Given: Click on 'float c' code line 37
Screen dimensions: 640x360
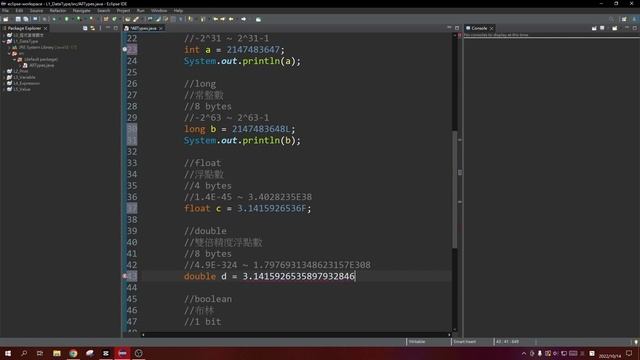Looking at the screenshot, I should coord(247,209).
